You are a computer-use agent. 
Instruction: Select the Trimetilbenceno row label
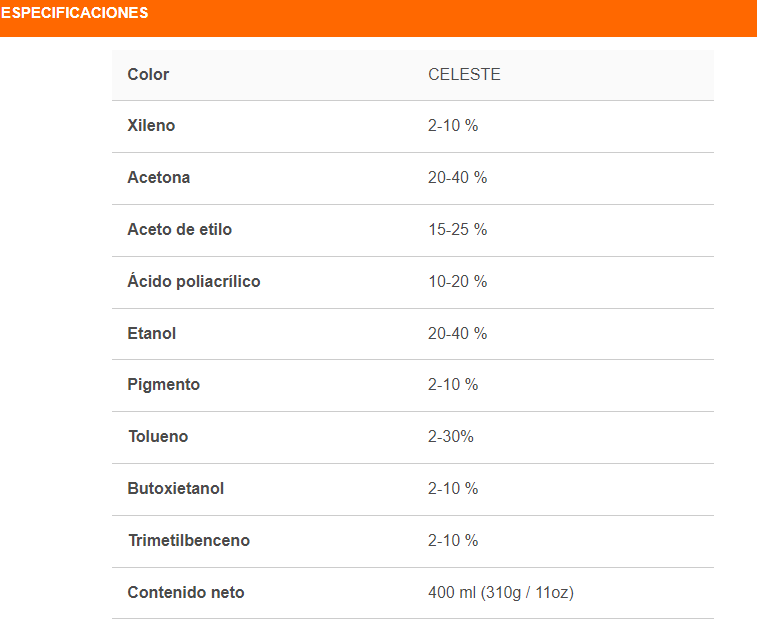click(188, 541)
